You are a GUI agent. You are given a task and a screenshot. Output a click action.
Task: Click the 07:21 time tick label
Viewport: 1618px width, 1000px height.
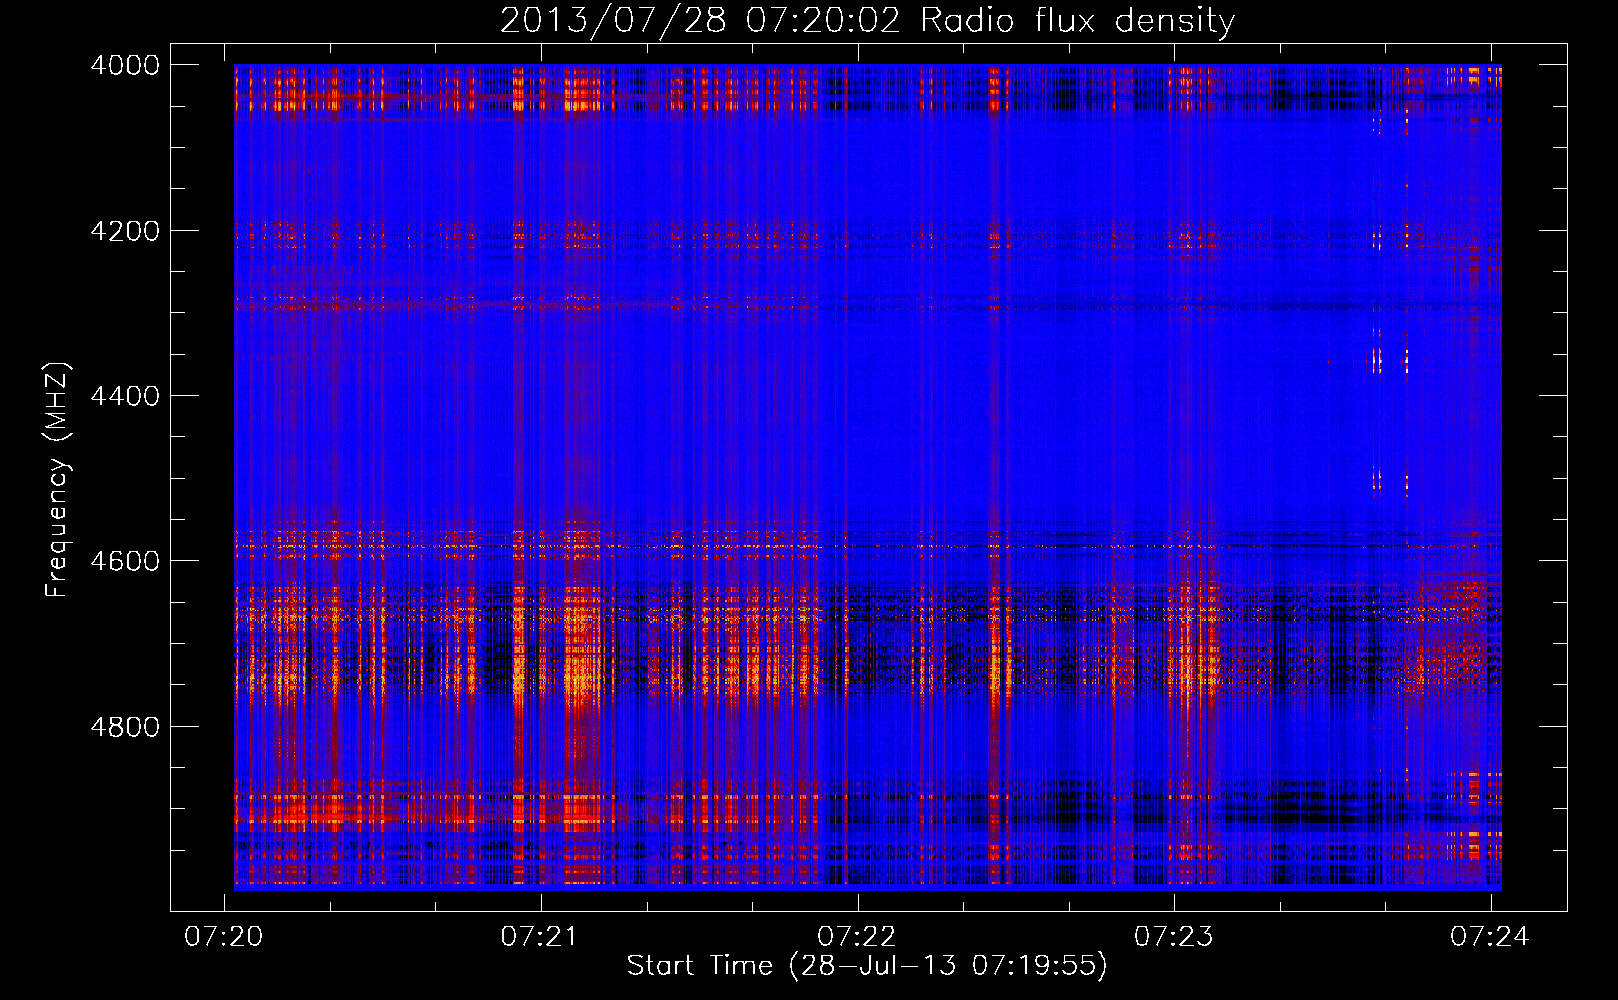(541, 936)
